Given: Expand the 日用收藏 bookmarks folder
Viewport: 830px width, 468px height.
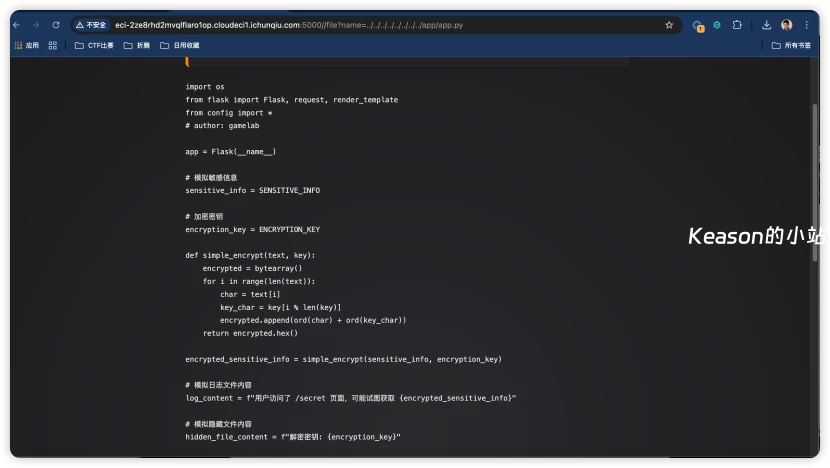Looking at the screenshot, I should click(x=179, y=45).
